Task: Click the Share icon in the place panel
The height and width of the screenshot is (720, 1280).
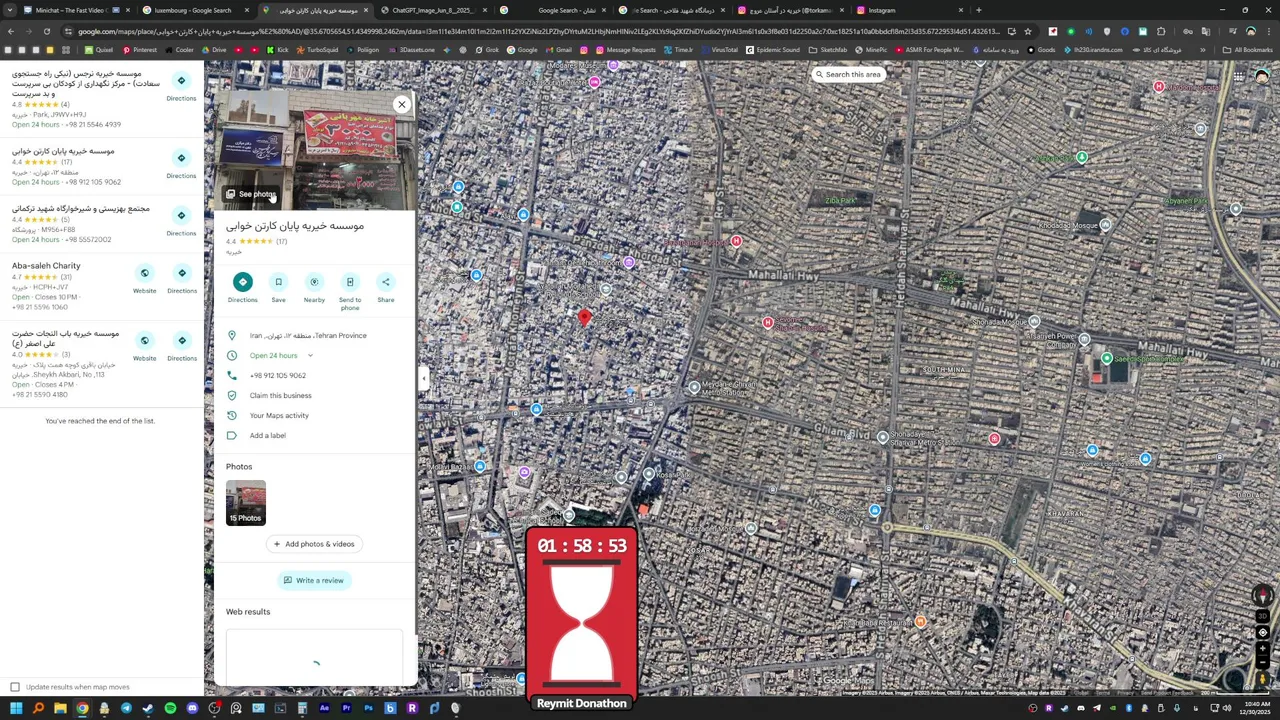Action: (386, 282)
